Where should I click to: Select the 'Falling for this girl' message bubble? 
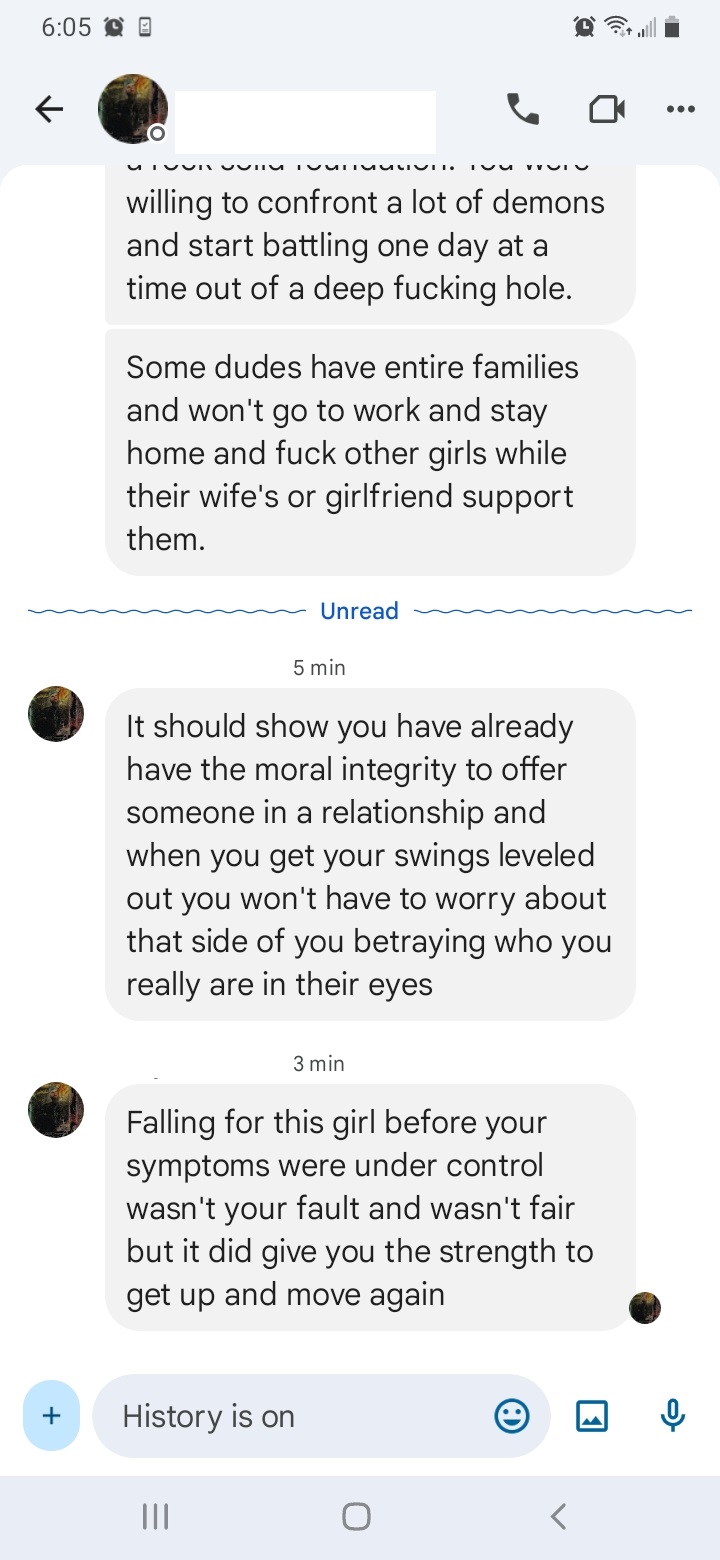tap(370, 1207)
